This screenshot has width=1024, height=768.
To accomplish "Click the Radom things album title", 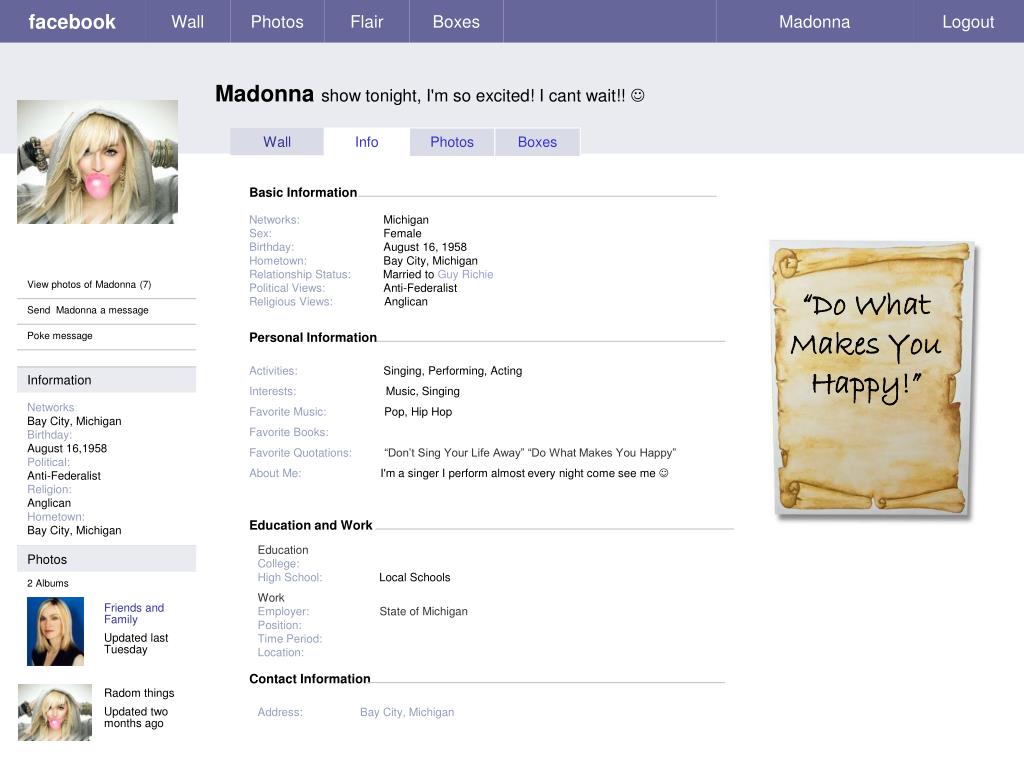I will tap(139, 693).
